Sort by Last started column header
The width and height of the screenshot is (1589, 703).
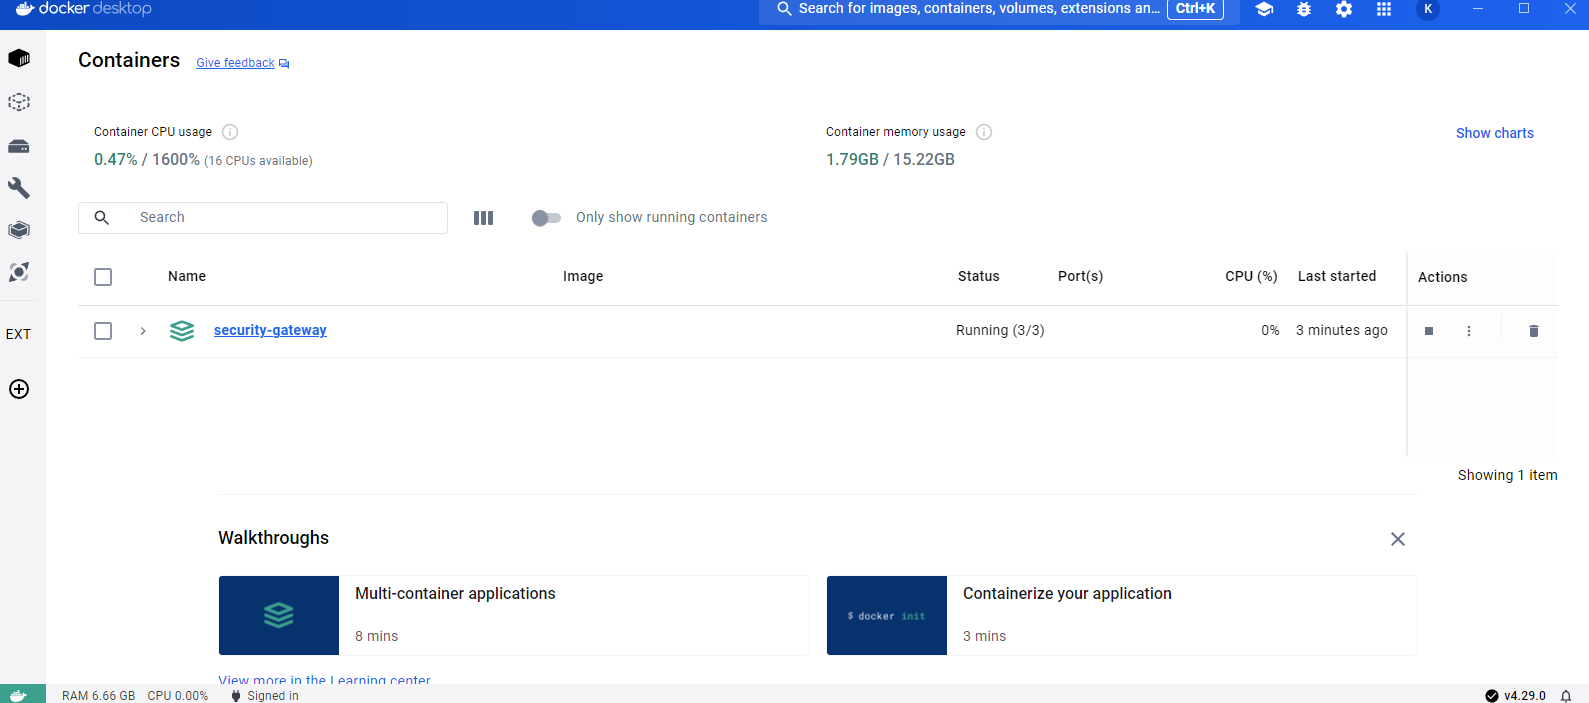(x=1337, y=276)
